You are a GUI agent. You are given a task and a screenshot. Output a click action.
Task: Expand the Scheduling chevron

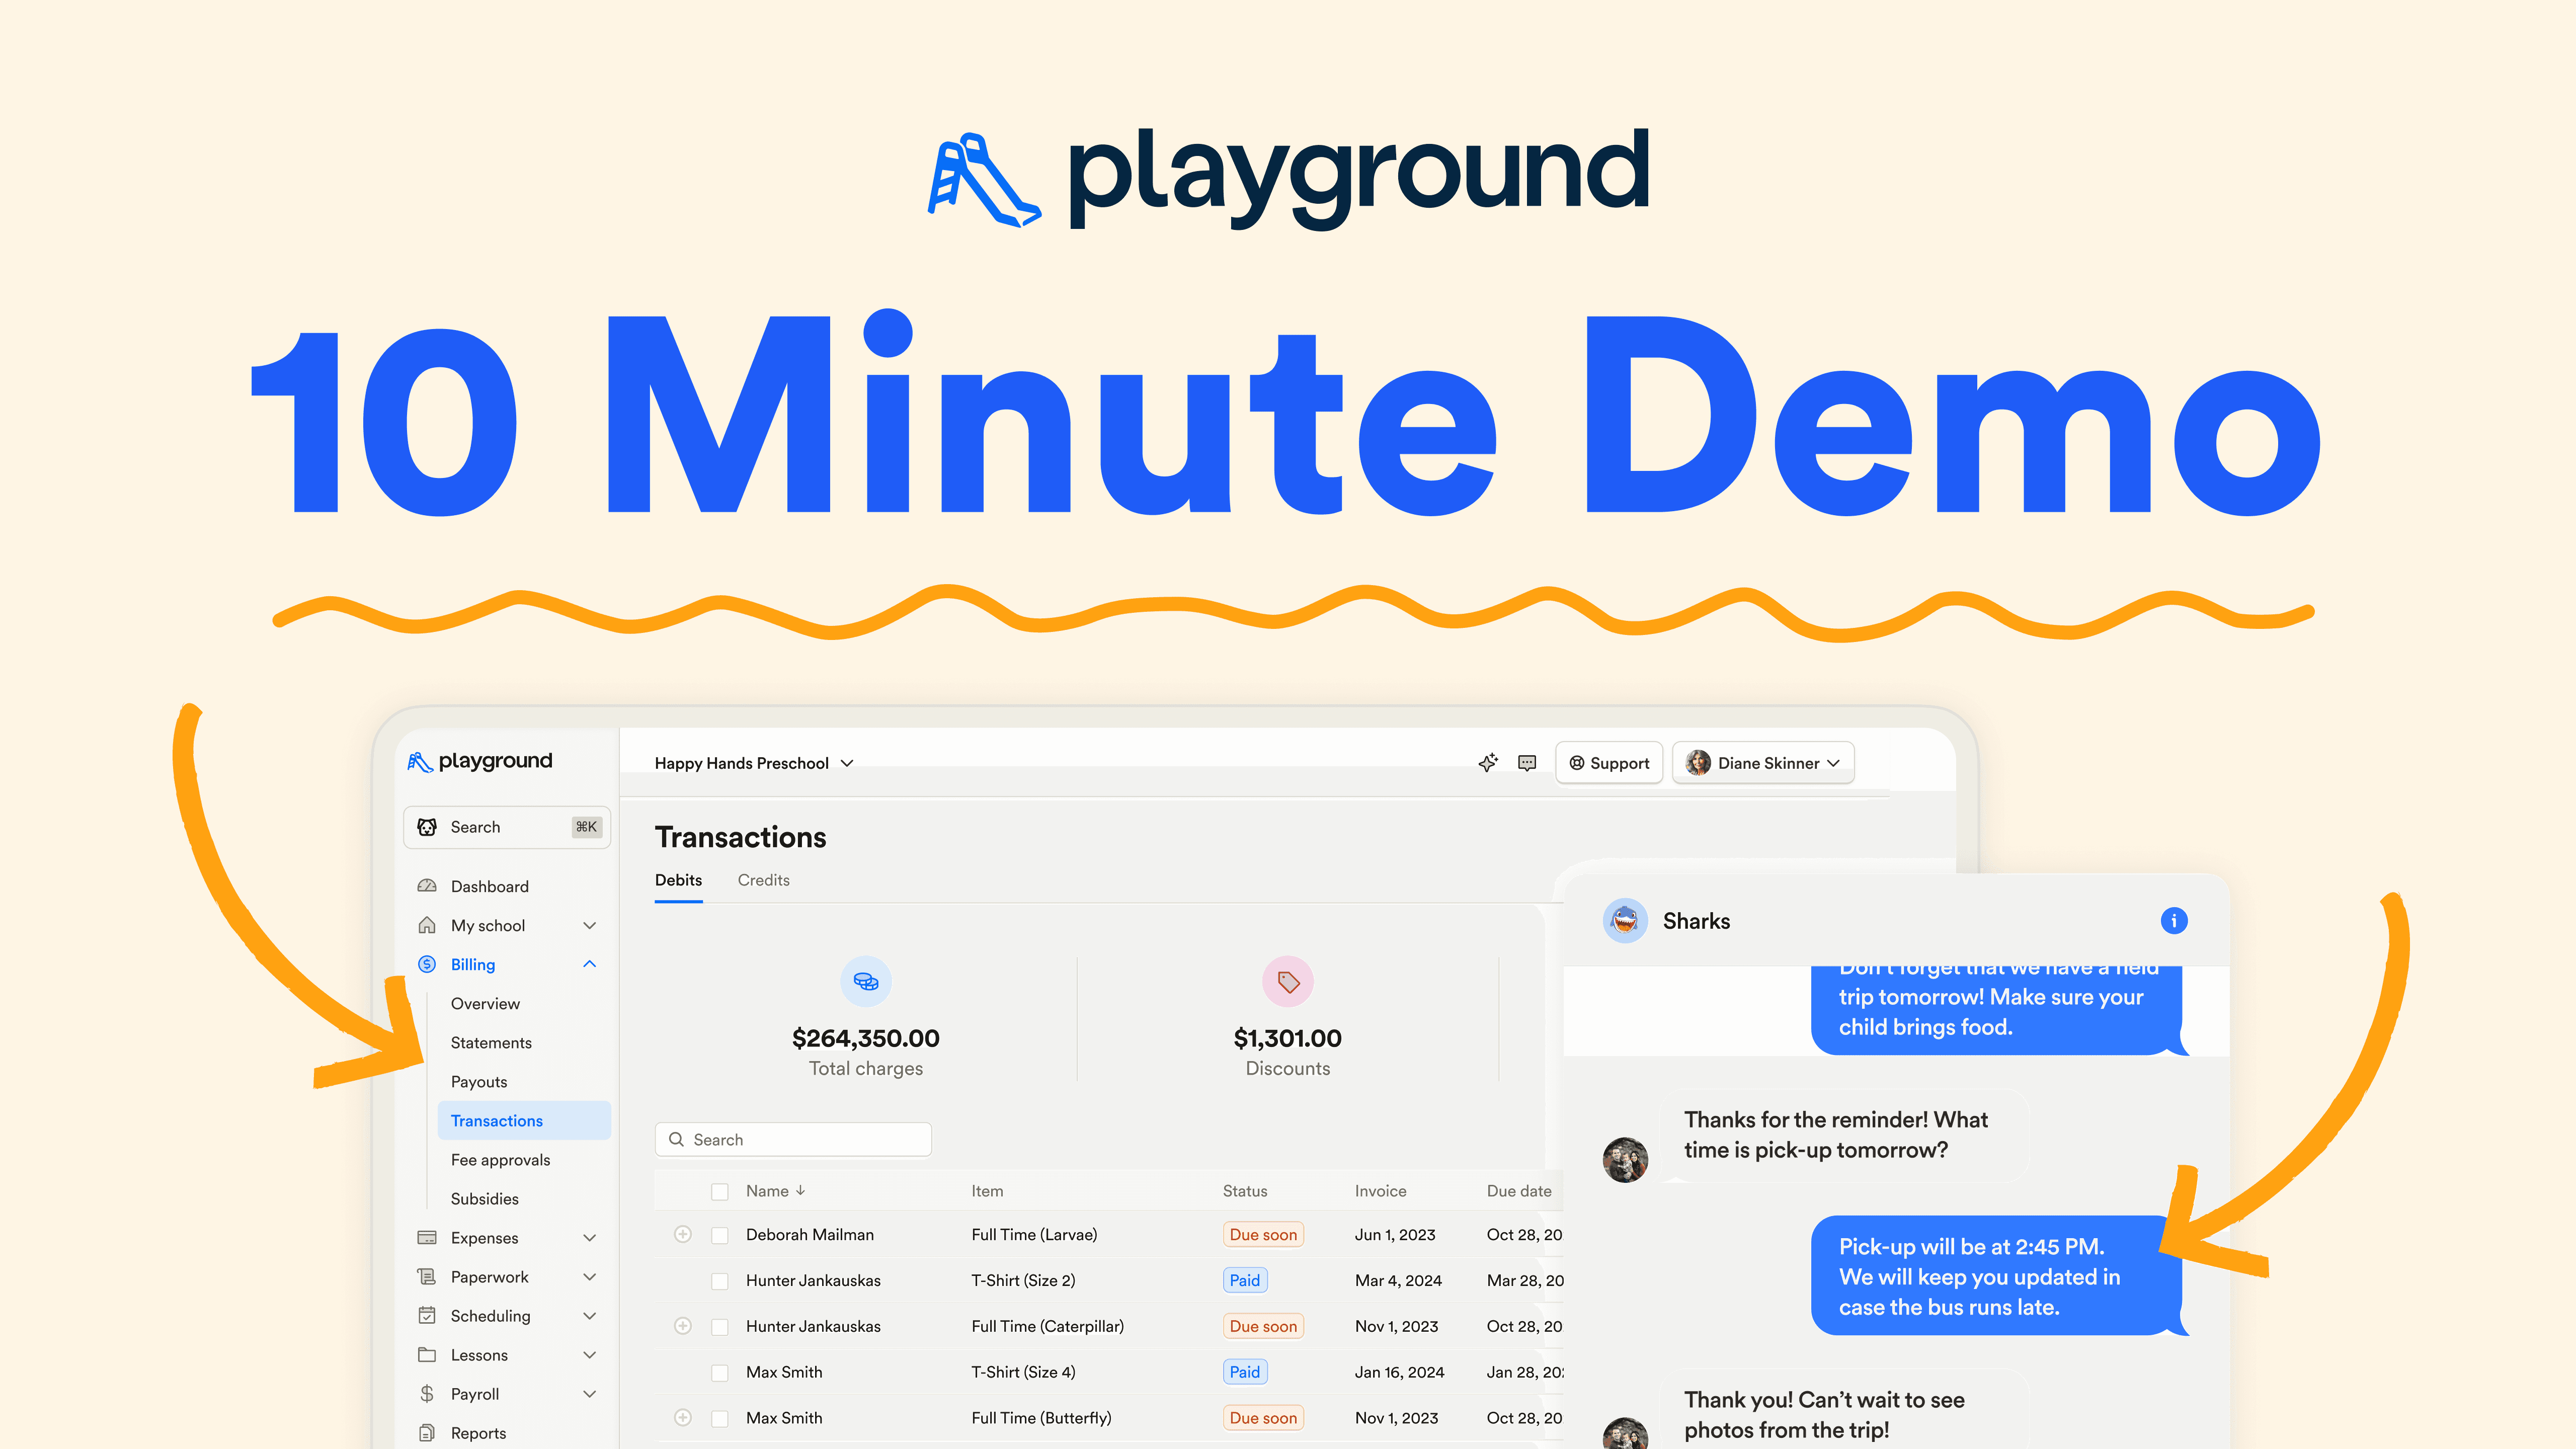[590, 1315]
